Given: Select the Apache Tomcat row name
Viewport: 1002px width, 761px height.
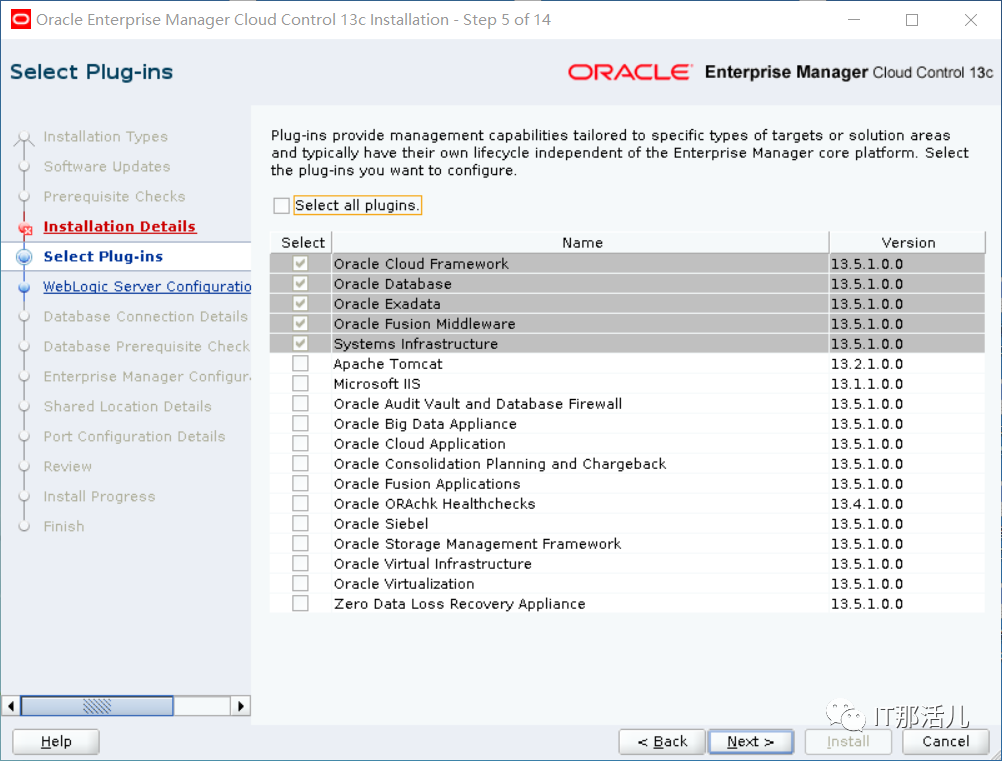Looking at the screenshot, I should point(388,364).
